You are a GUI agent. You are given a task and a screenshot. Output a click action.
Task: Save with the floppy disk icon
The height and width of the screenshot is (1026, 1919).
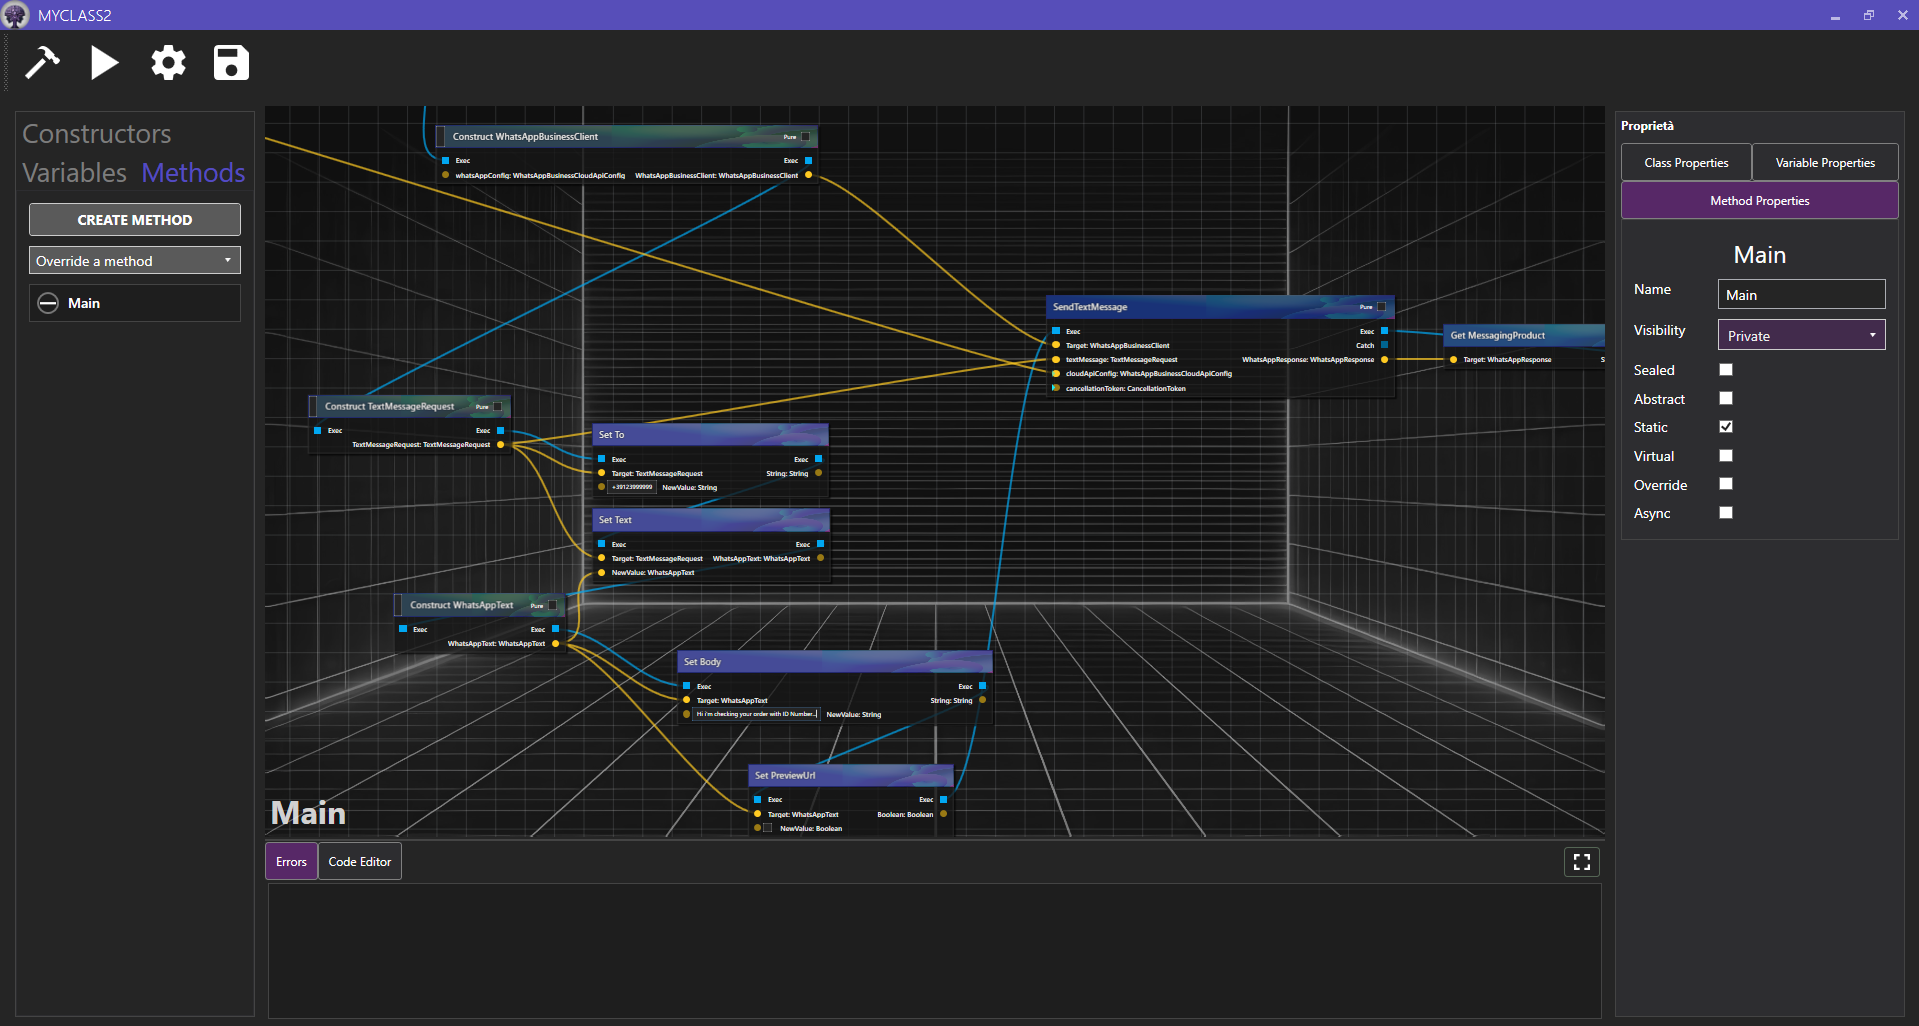point(231,63)
